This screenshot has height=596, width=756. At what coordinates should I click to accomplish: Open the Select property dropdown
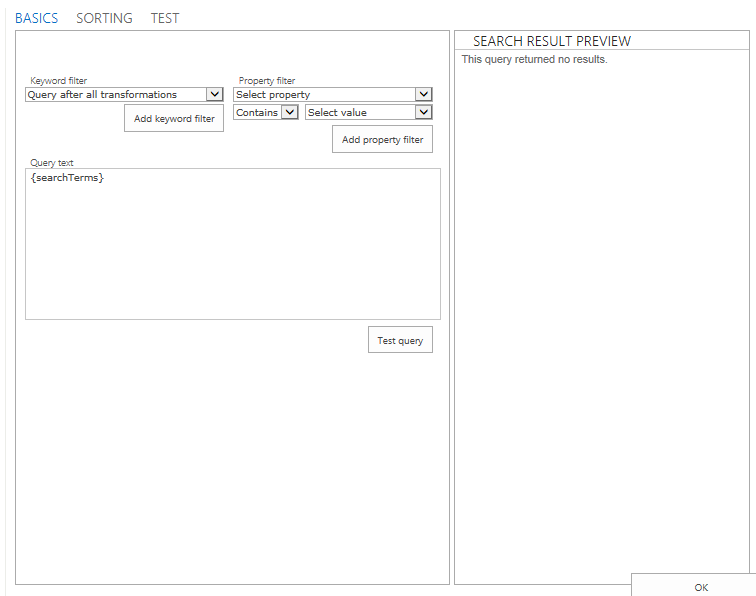click(333, 95)
